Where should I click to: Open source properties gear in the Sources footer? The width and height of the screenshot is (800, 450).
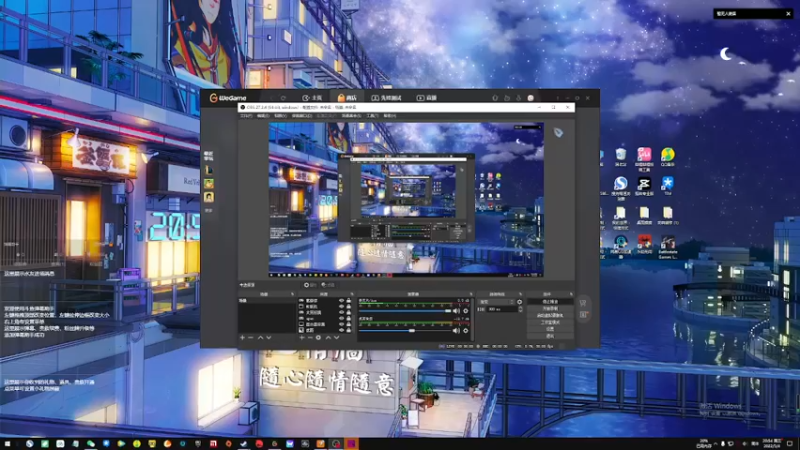tap(318, 338)
